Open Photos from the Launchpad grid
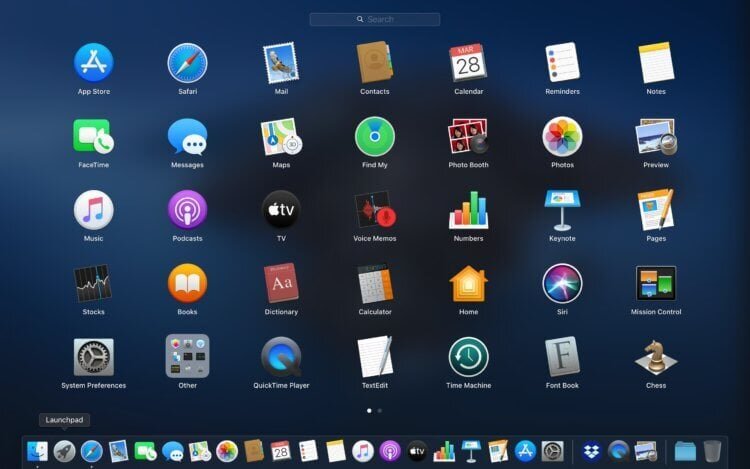The image size is (750, 469). 562,137
